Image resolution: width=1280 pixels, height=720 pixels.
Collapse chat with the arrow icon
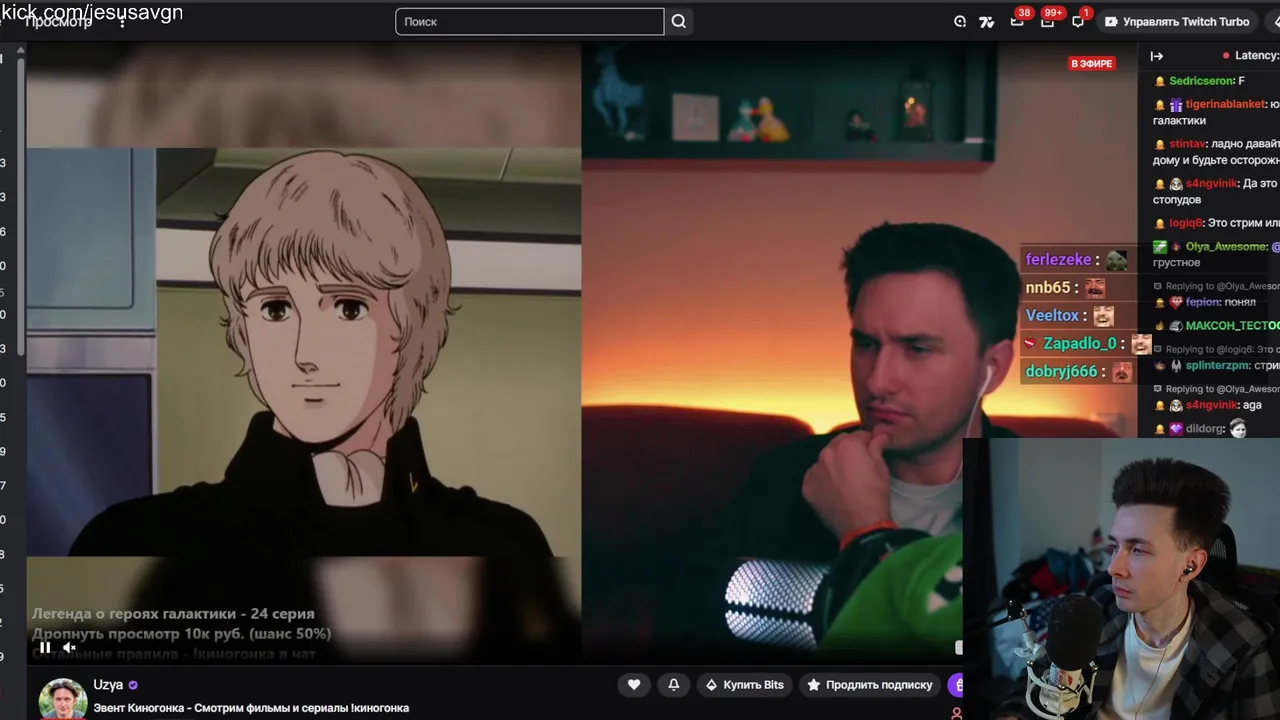(1157, 56)
